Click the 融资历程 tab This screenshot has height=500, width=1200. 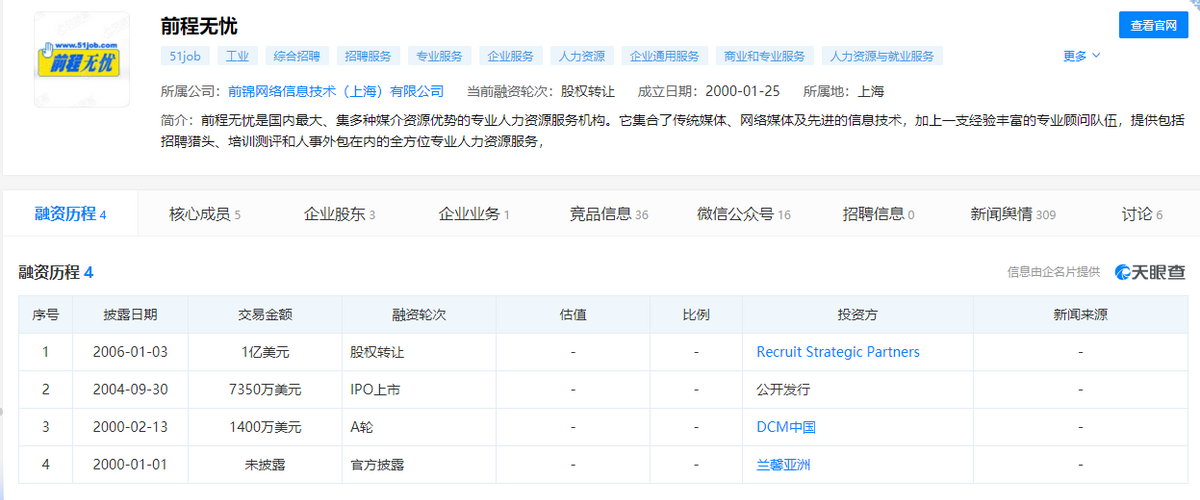70,214
